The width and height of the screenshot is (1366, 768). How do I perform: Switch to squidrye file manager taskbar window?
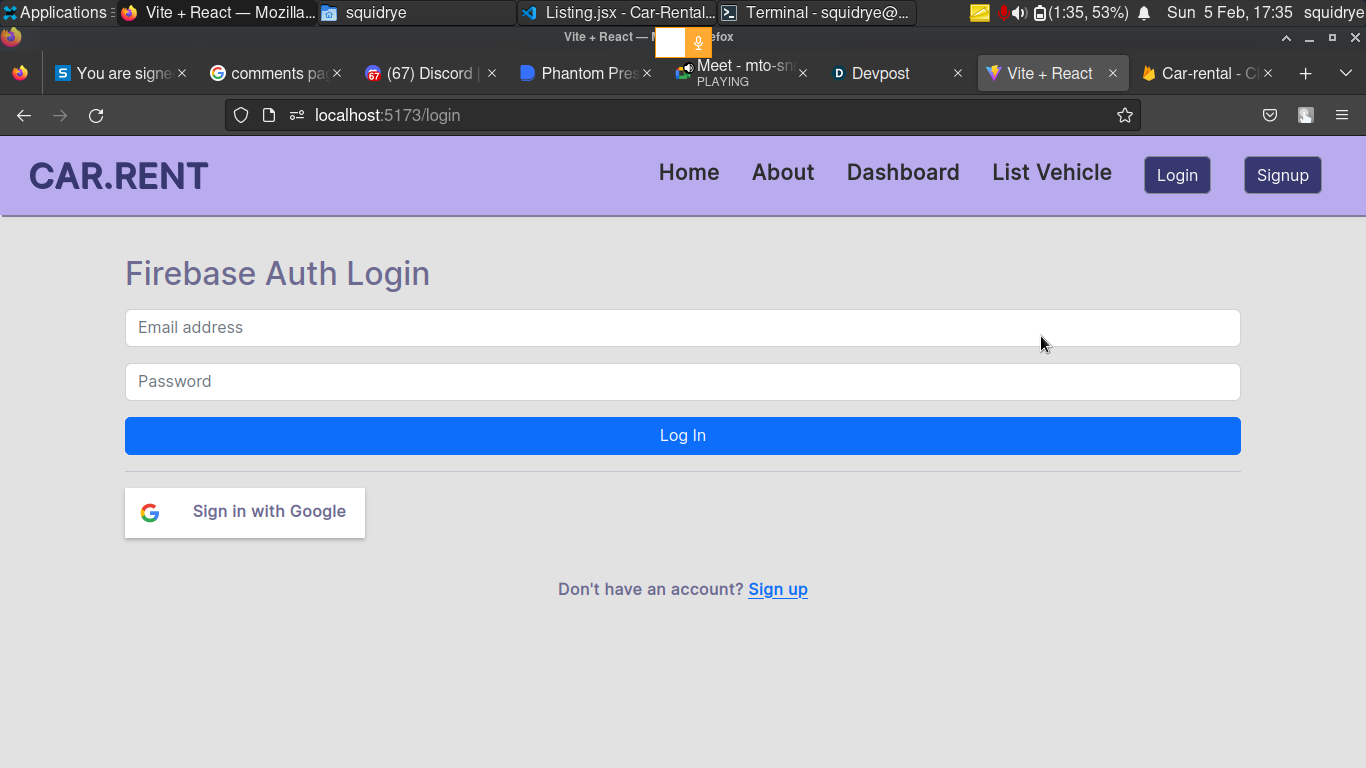(x=417, y=13)
